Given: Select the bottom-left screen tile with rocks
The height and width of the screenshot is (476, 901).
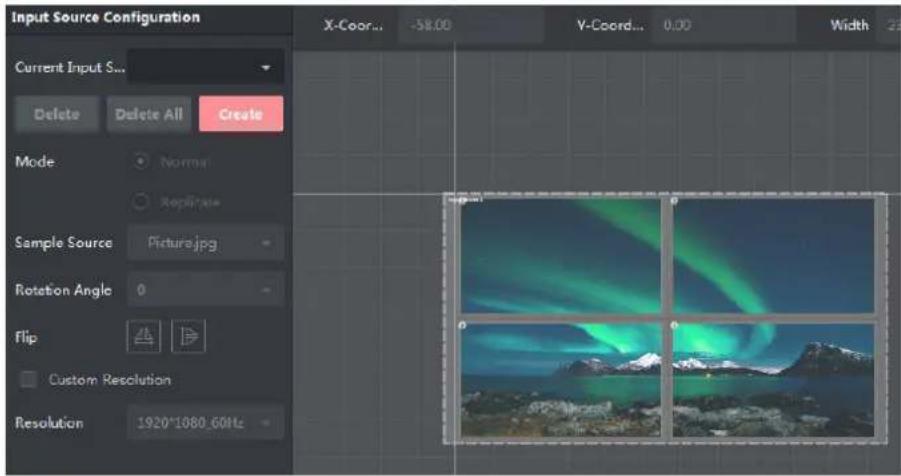Looking at the screenshot, I should tap(561, 380).
